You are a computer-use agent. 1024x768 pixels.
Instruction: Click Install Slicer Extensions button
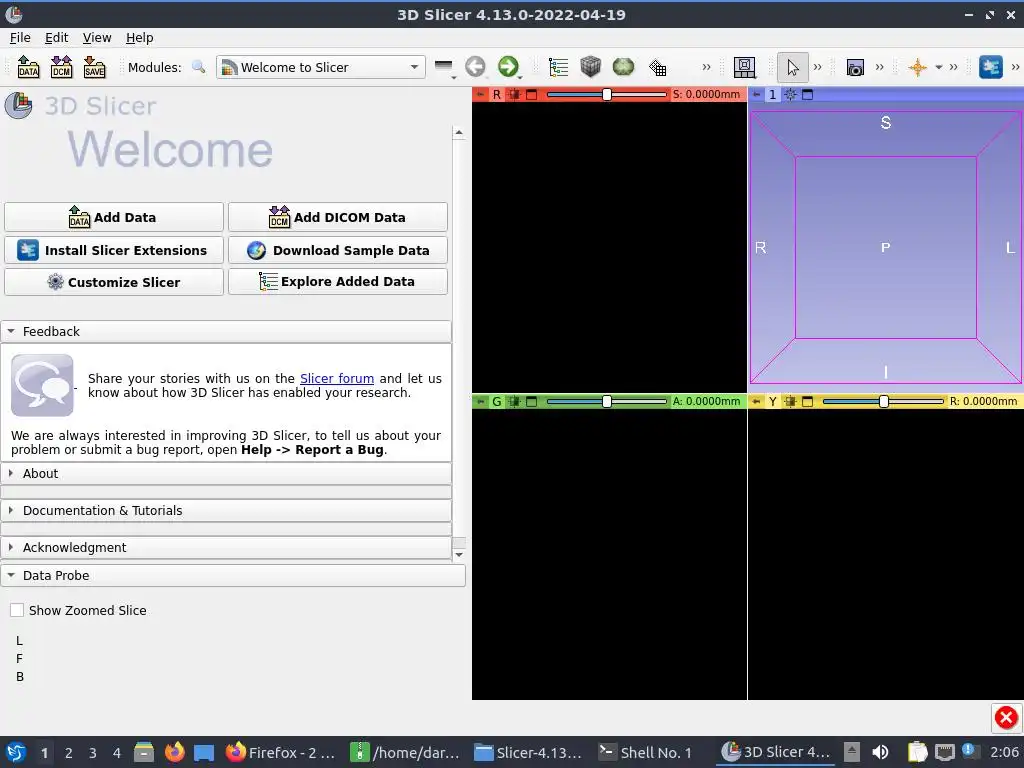[x=114, y=250]
